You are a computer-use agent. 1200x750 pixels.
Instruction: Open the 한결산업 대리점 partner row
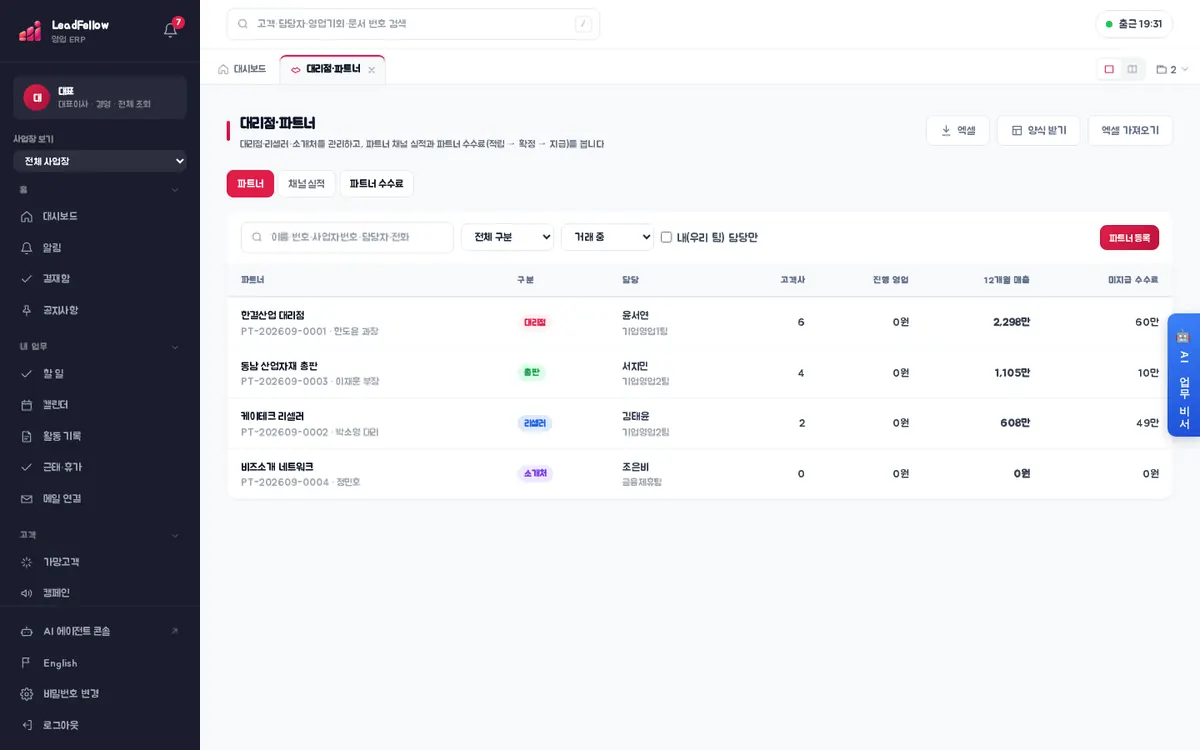699,322
